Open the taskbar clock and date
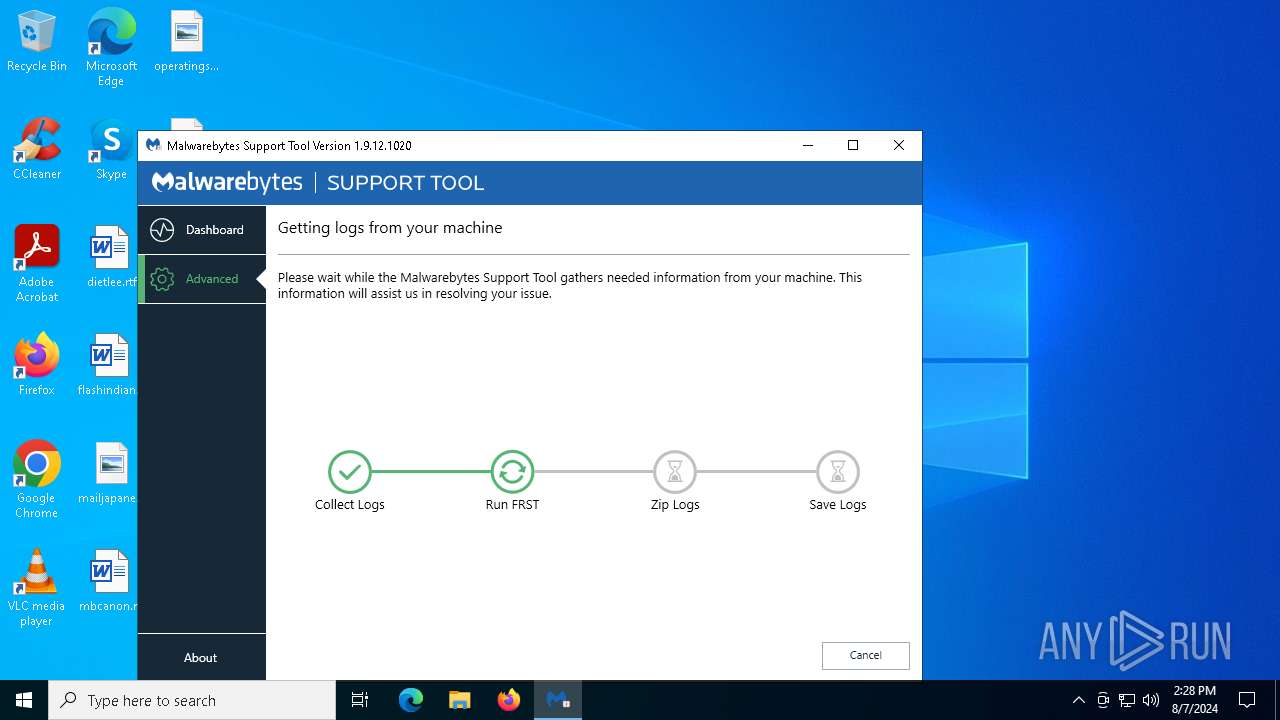The width and height of the screenshot is (1280, 720). click(x=1195, y=700)
